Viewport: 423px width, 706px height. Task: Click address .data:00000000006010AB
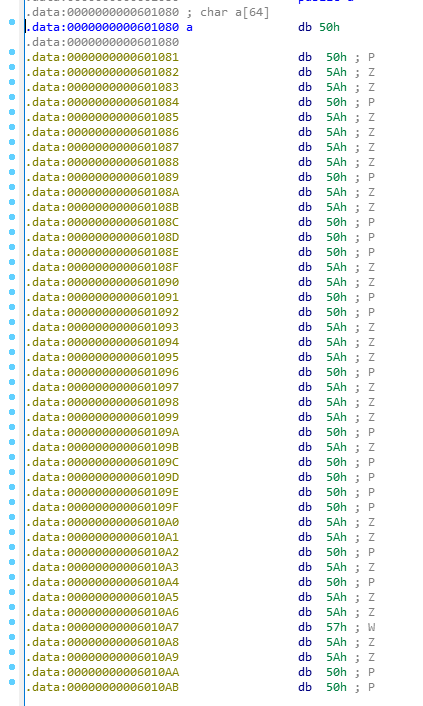pos(102,688)
